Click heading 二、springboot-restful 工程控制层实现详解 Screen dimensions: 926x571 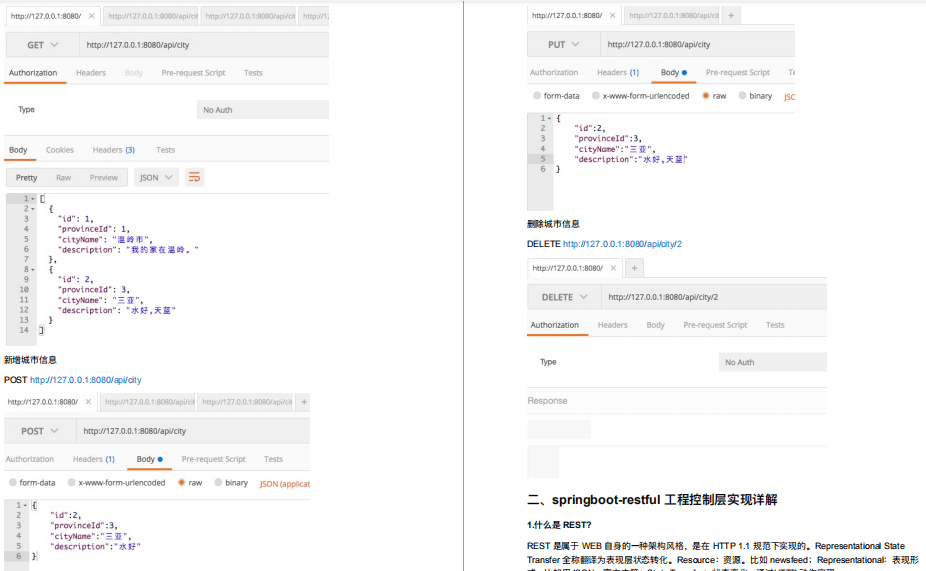(652, 500)
